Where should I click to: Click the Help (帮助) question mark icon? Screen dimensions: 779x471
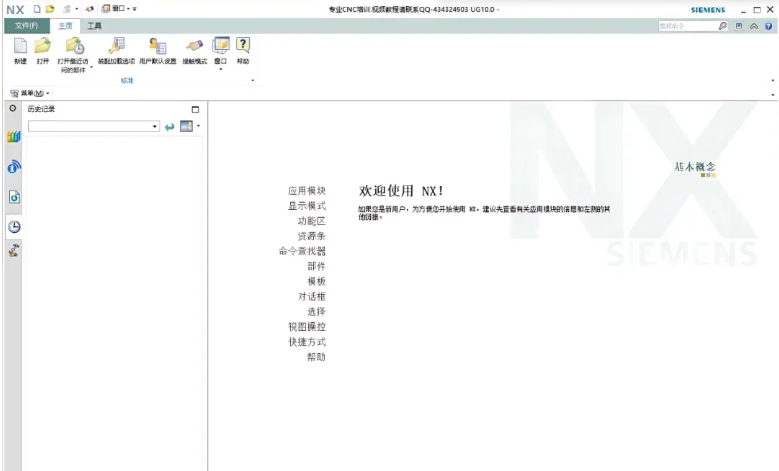click(242, 46)
